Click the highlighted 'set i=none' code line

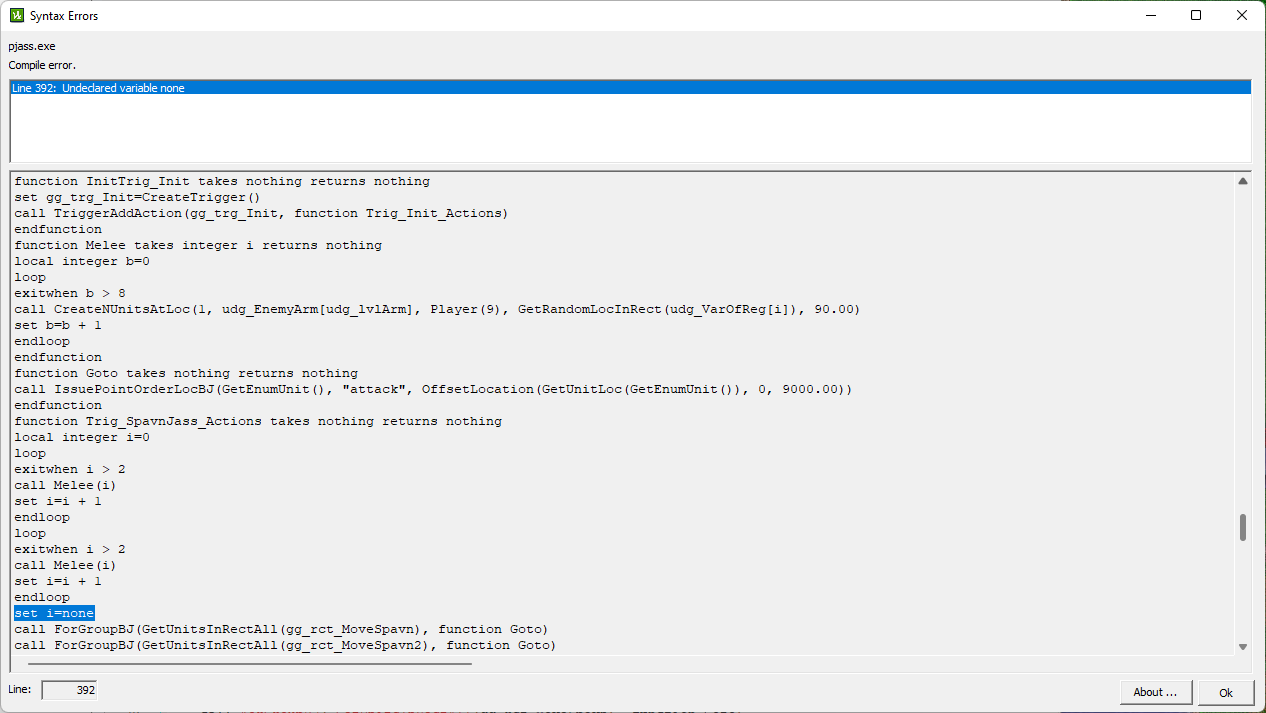(x=55, y=613)
